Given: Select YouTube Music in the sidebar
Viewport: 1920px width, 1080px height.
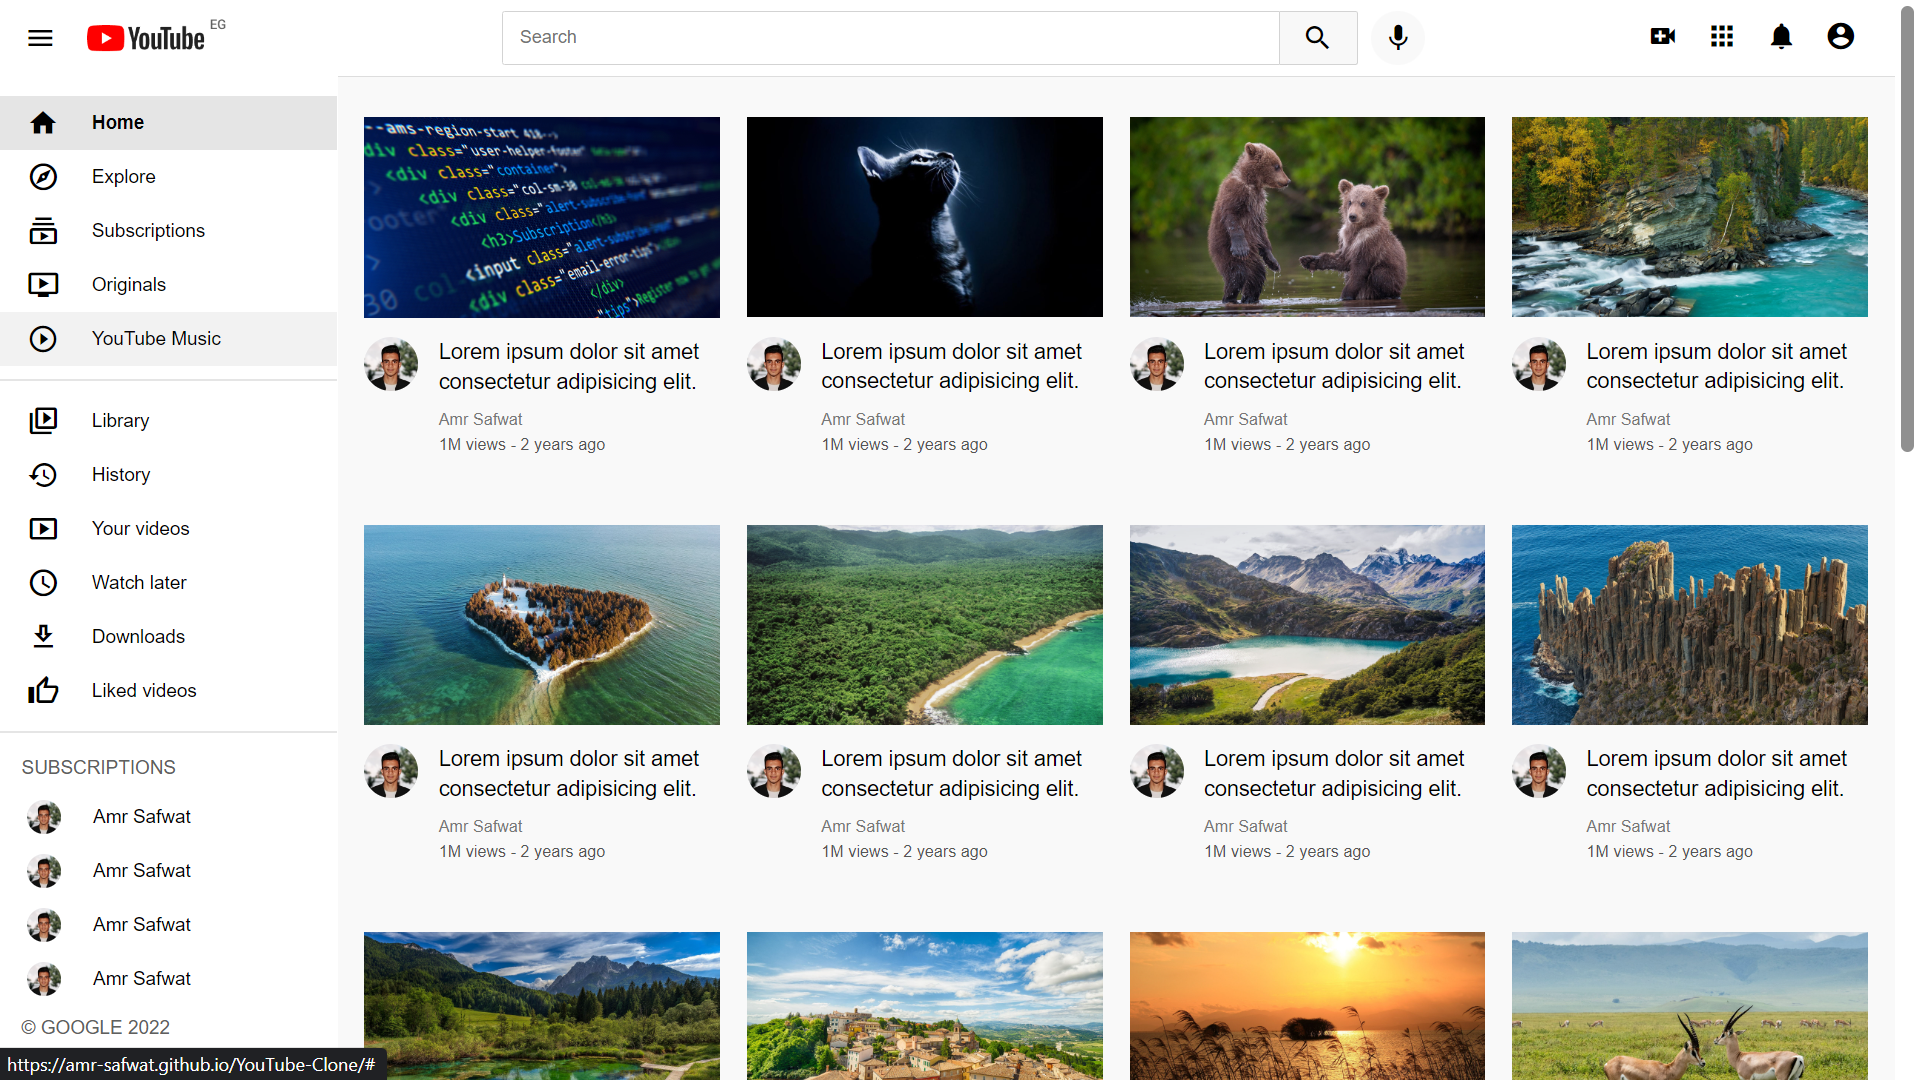Looking at the screenshot, I should click(x=168, y=339).
